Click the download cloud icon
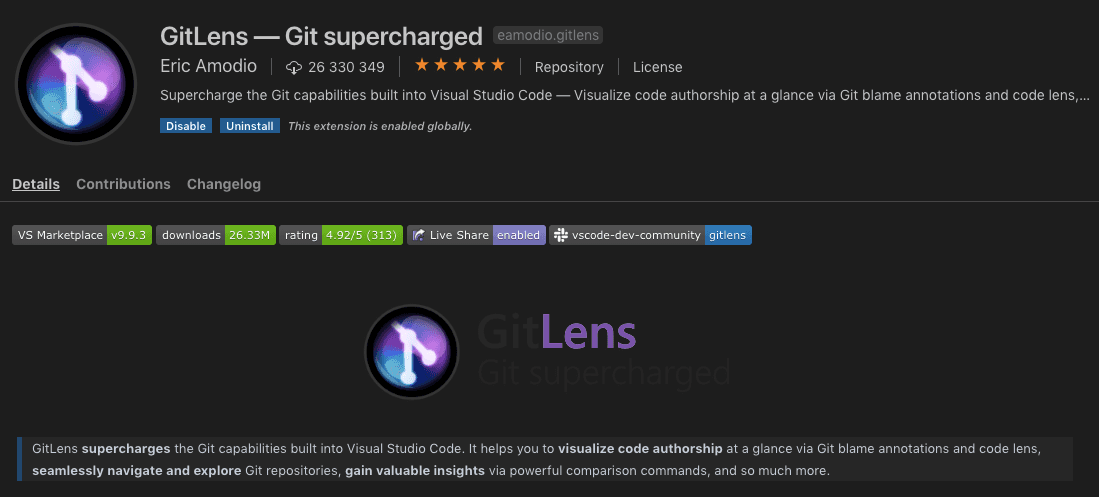 coord(294,67)
